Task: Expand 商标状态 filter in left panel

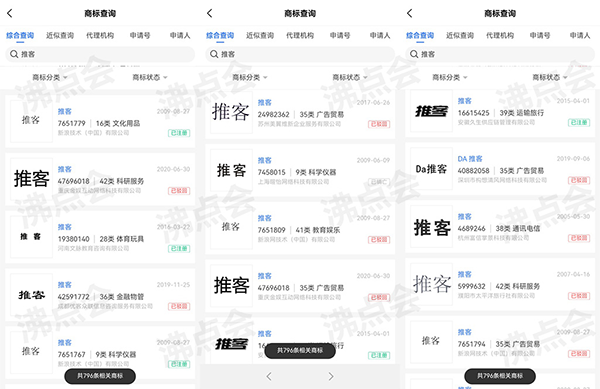Action: pos(150,78)
